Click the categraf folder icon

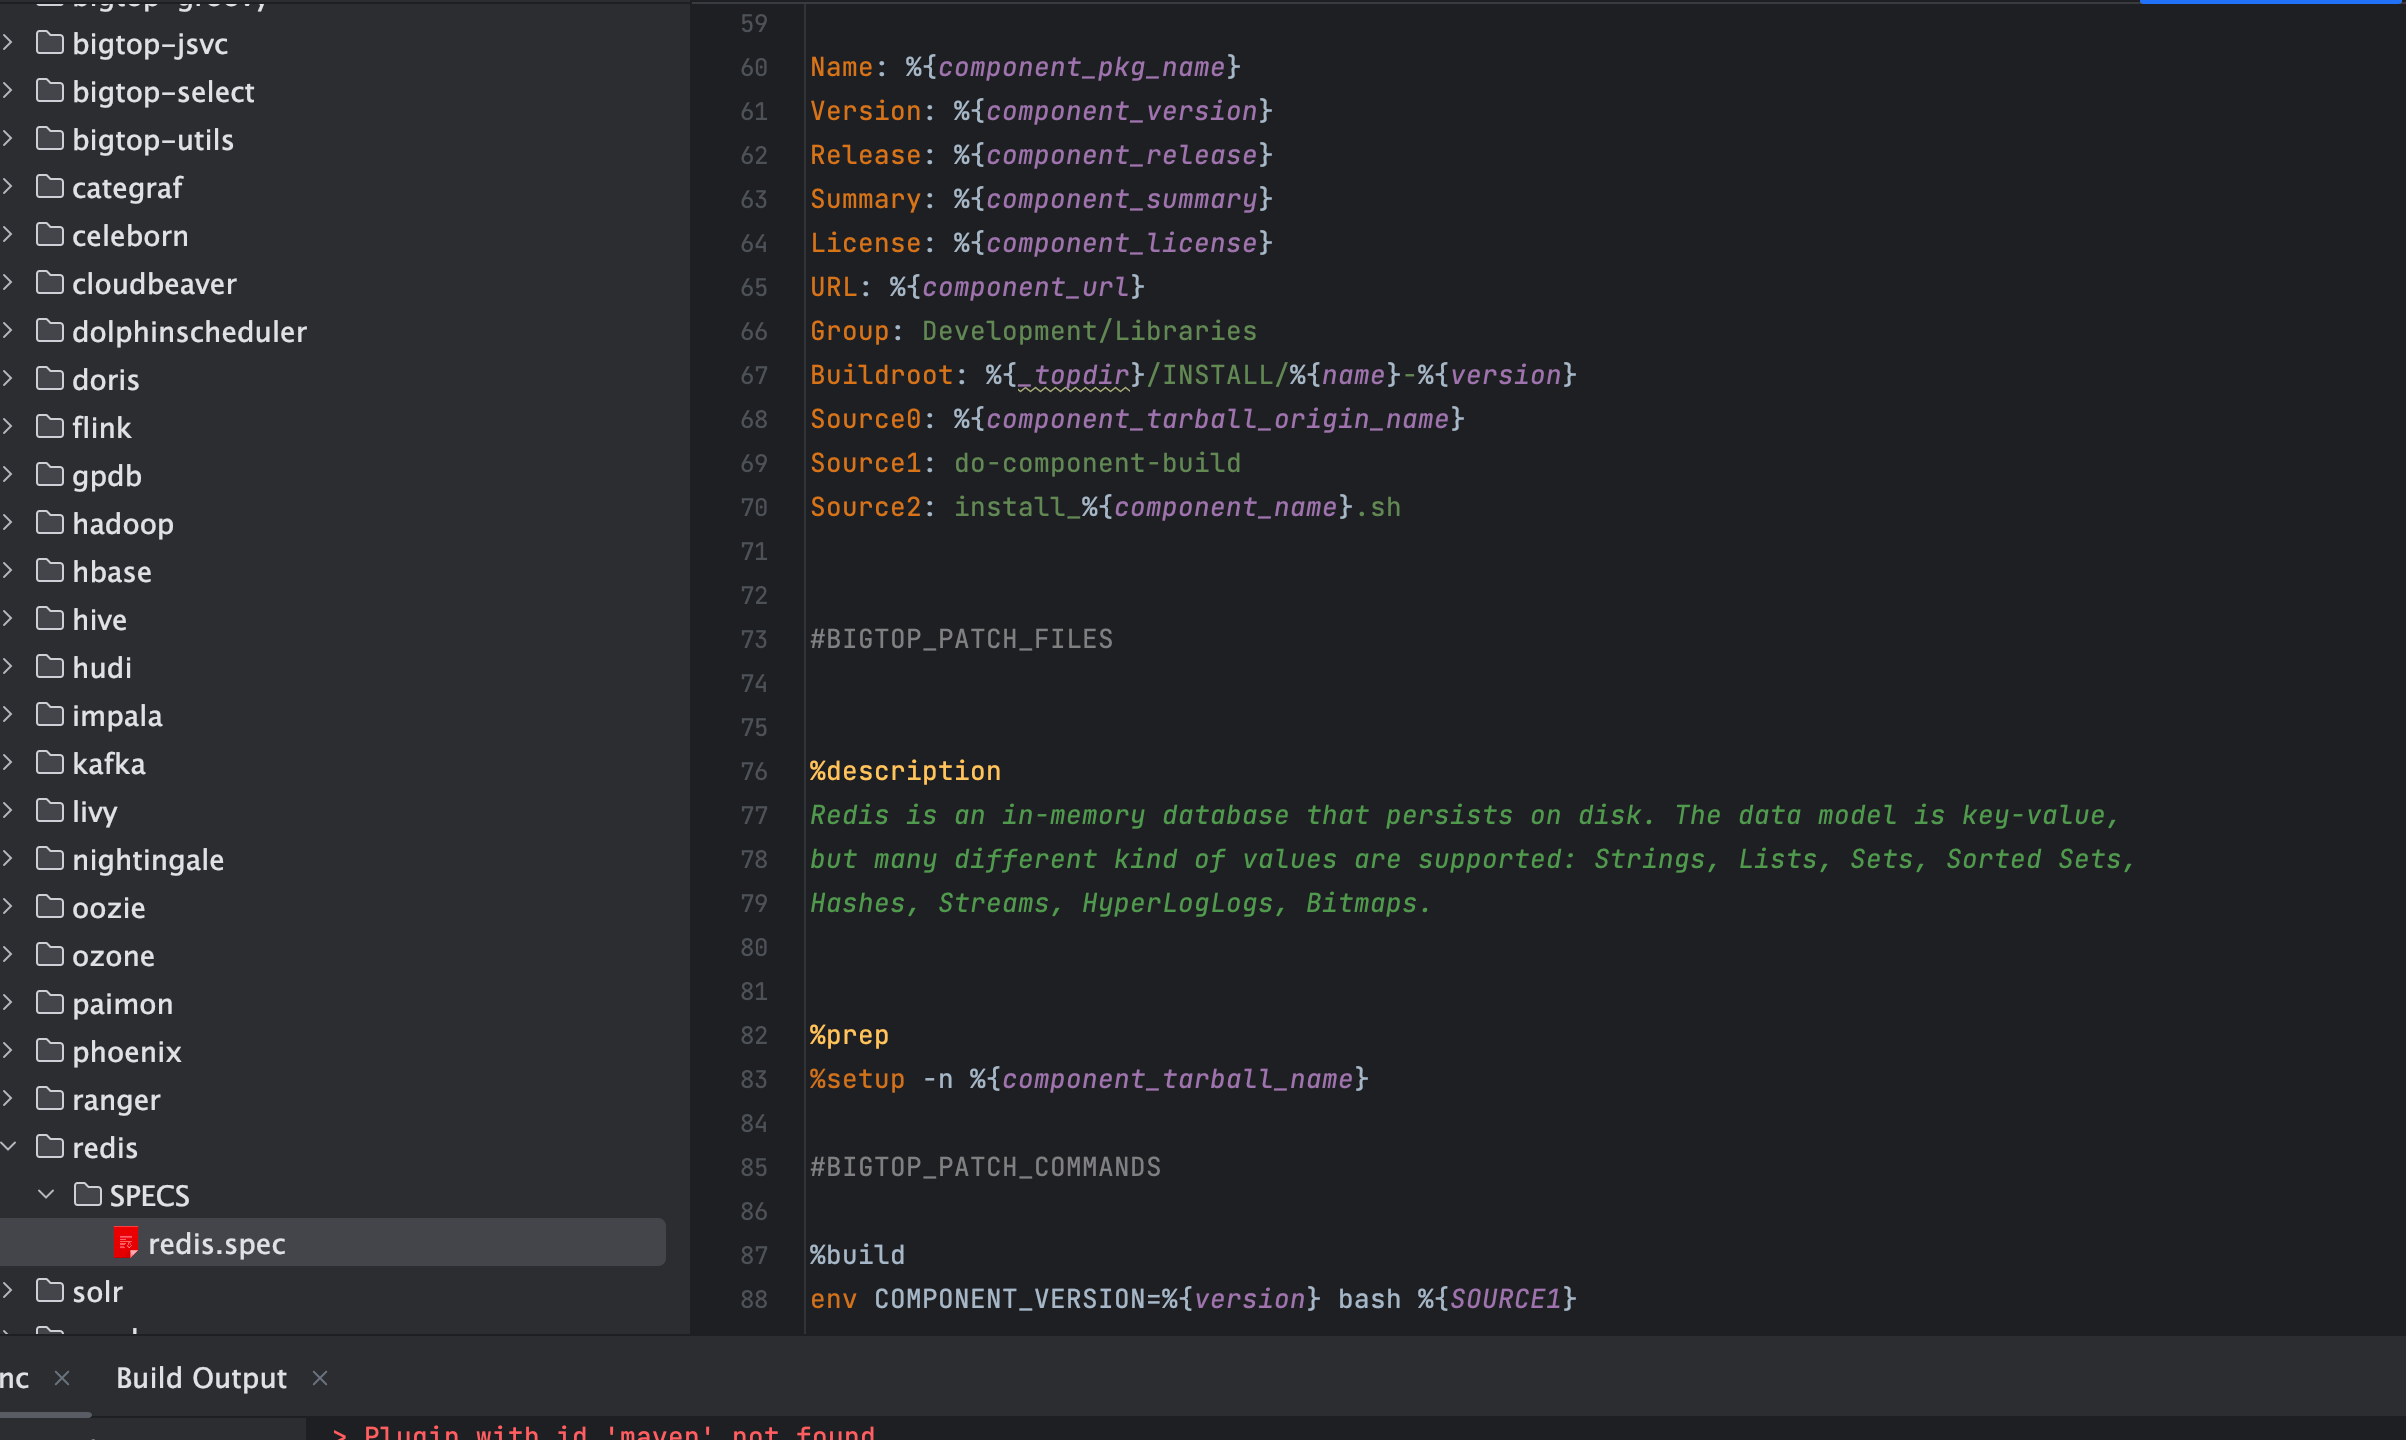49,187
